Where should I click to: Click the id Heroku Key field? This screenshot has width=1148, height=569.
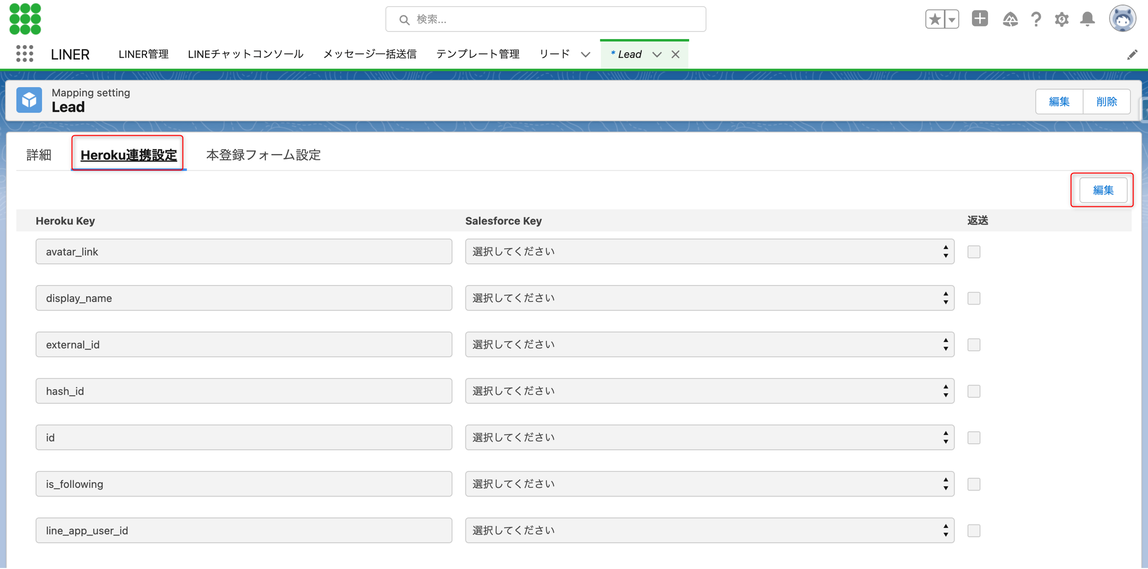(244, 437)
